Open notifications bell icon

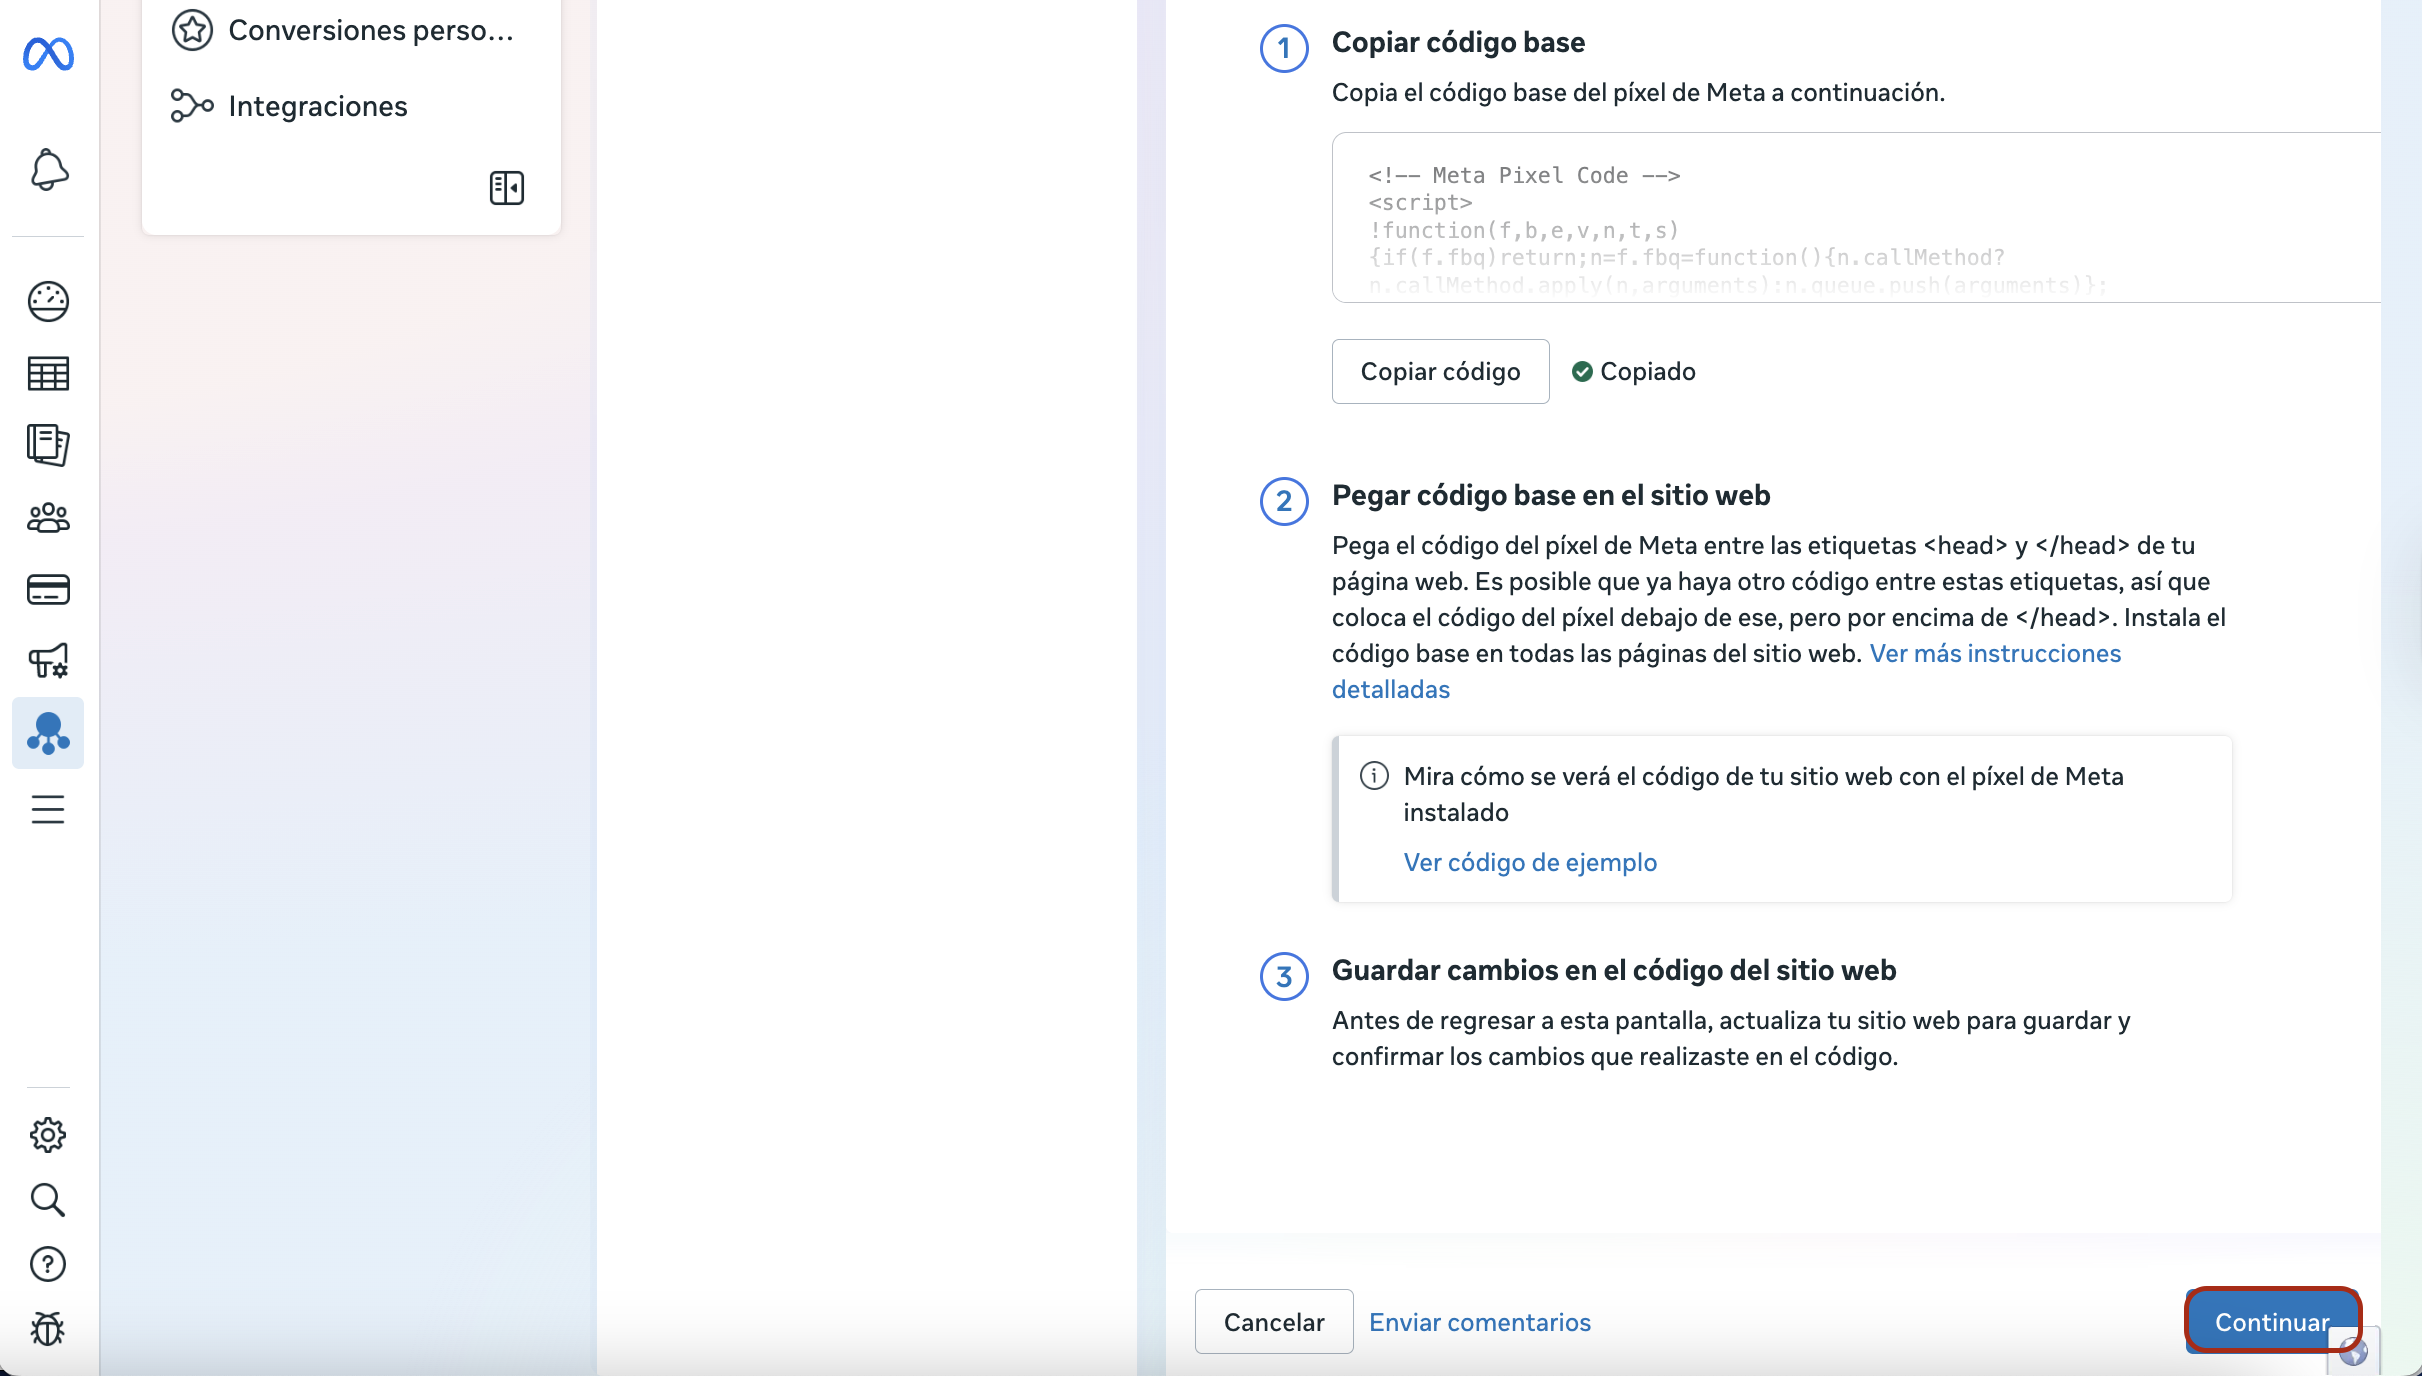48,170
